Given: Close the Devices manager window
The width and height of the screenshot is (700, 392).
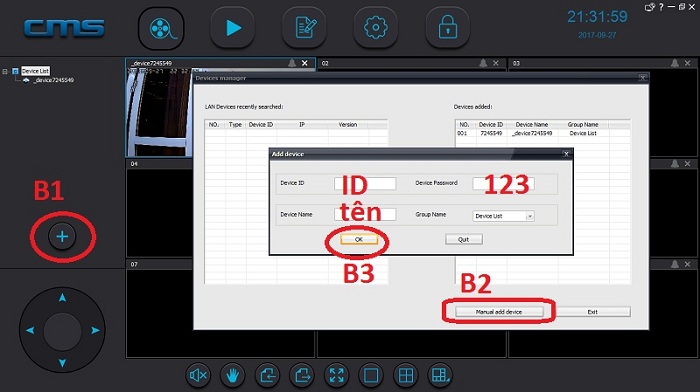Looking at the screenshot, I should pyautogui.click(x=642, y=78).
